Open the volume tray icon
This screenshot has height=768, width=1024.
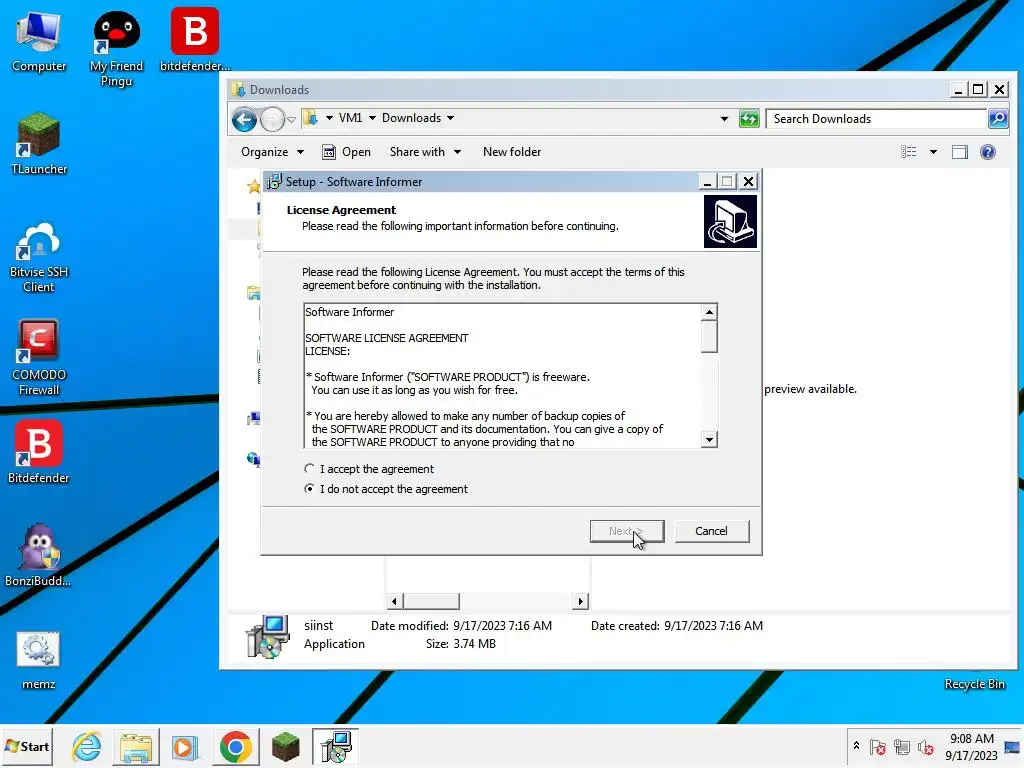(925, 746)
